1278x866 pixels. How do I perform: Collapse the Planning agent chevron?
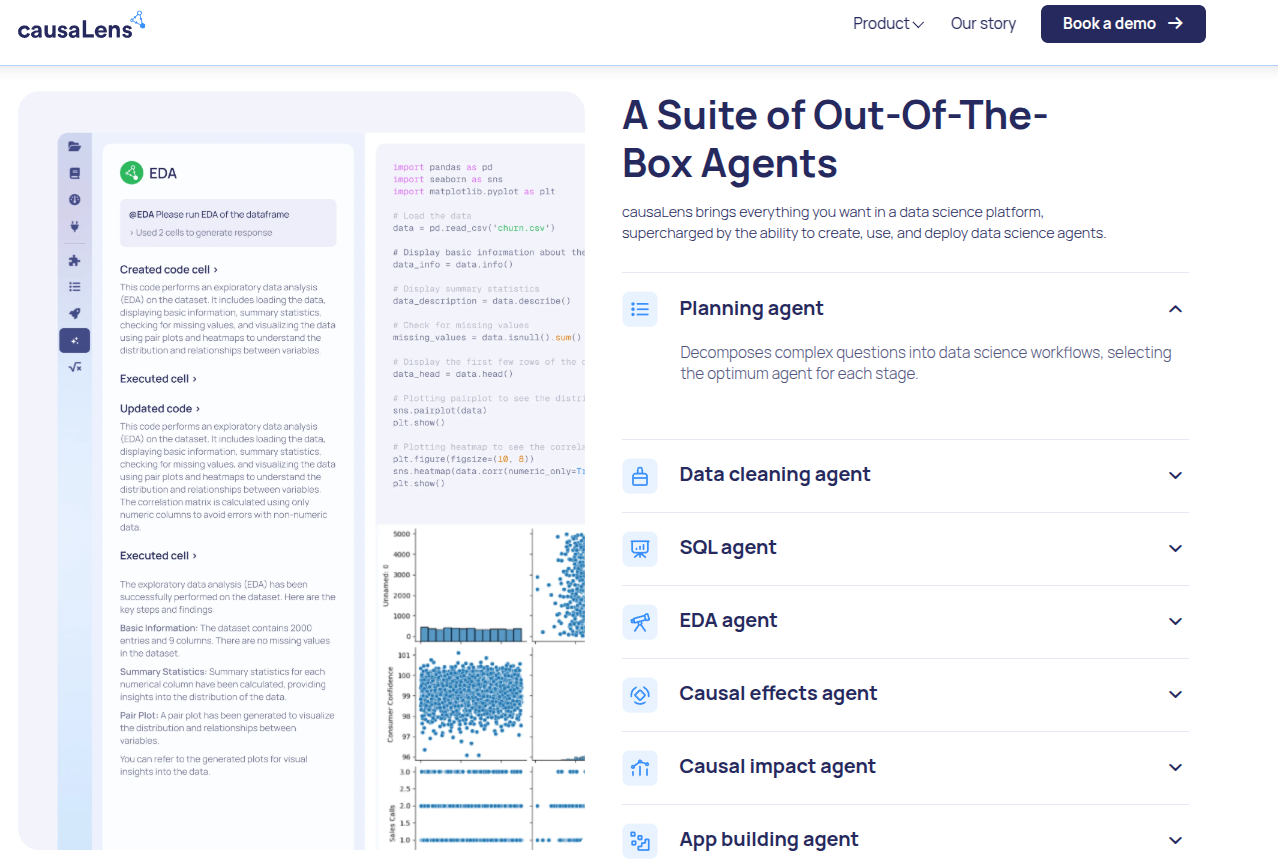click(x=1175, y=309)
